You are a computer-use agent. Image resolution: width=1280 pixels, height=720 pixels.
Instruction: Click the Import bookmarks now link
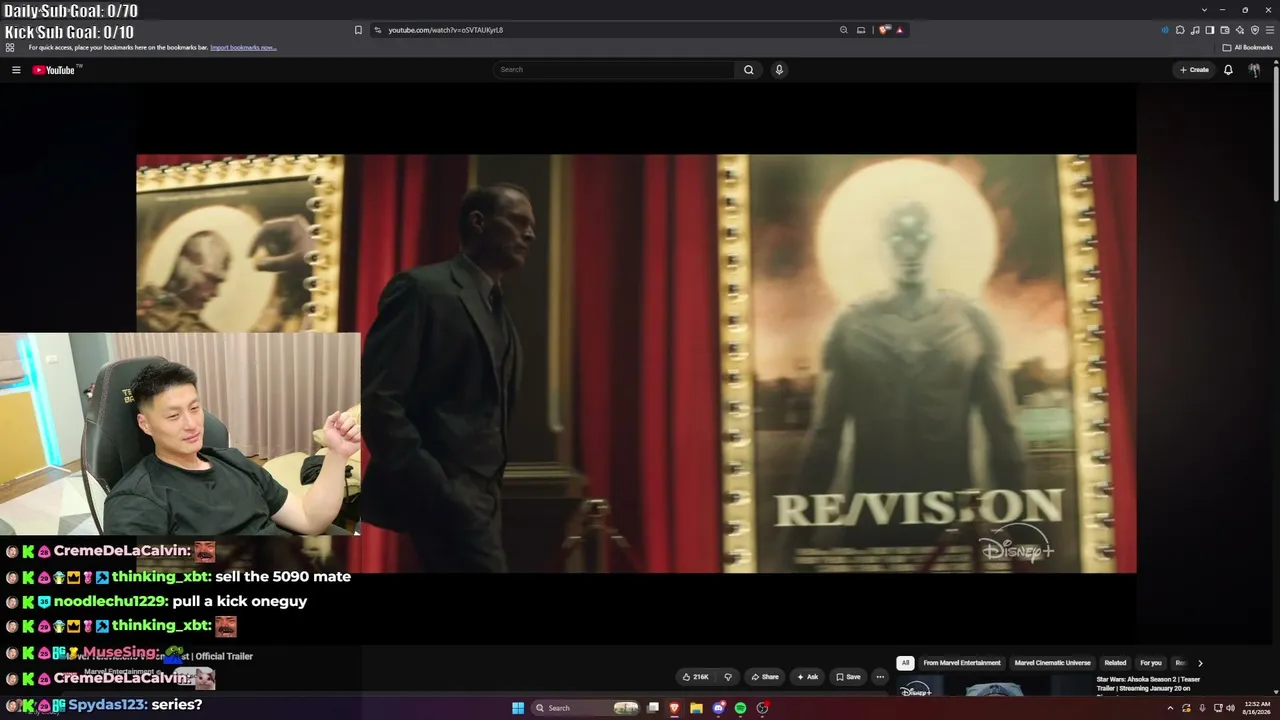243,47
